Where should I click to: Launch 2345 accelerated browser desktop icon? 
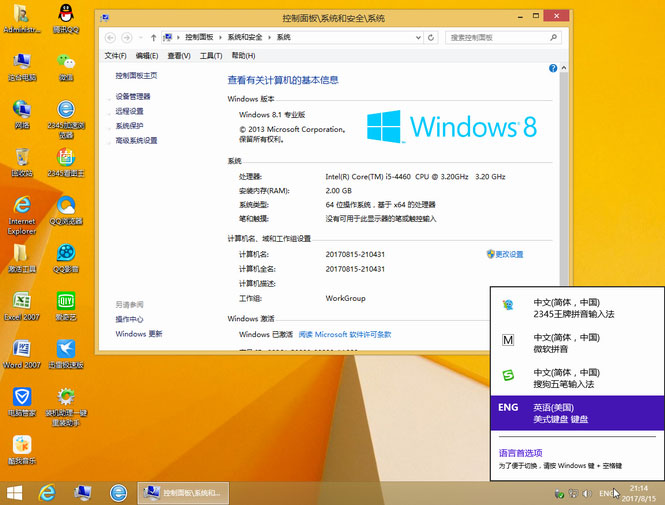[x=66, y=120]
